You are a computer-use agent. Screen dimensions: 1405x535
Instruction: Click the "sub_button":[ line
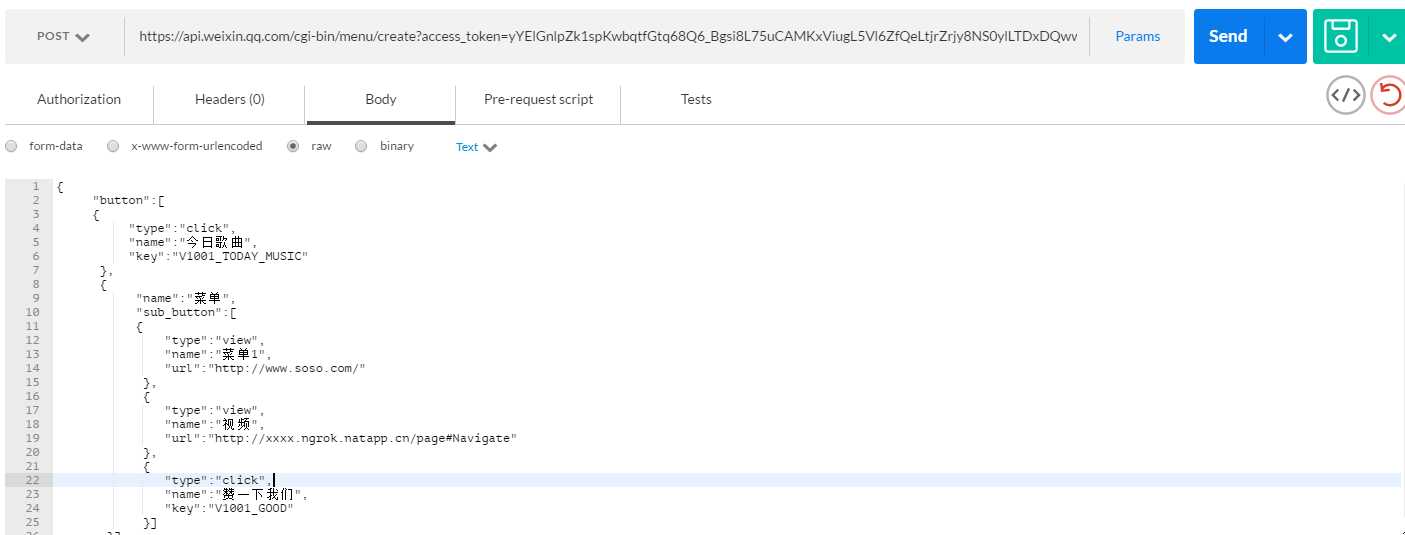[x=186, y=312]
